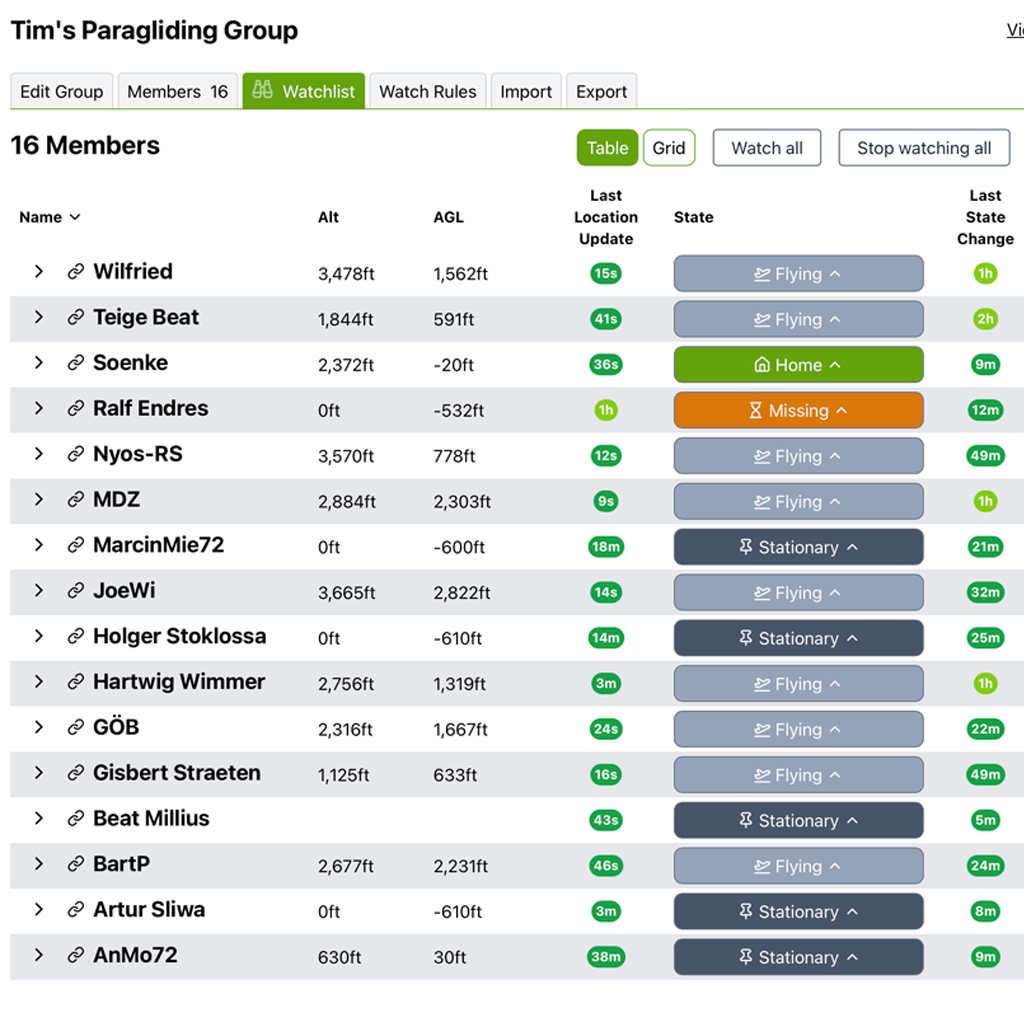
Task: Go to the Members tab
Action: [x=177, y=92]
